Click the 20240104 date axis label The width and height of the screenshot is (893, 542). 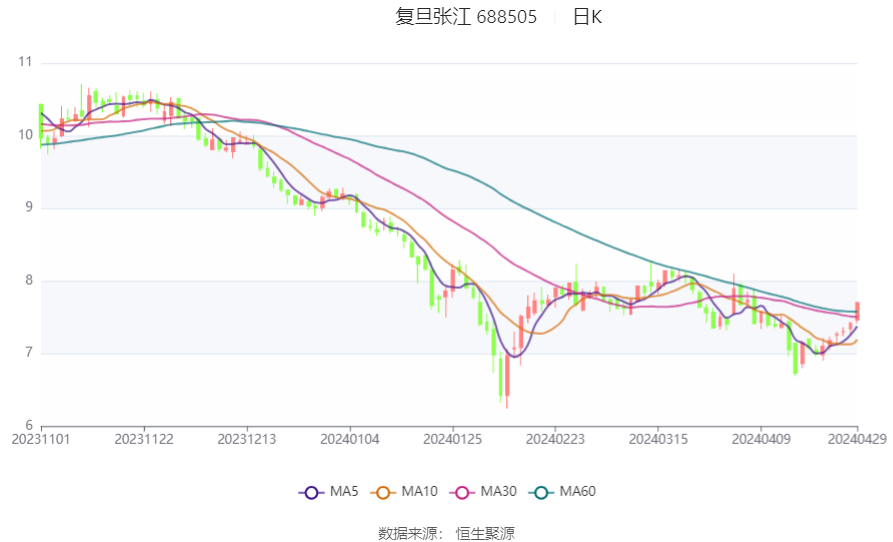coord(350,440)
